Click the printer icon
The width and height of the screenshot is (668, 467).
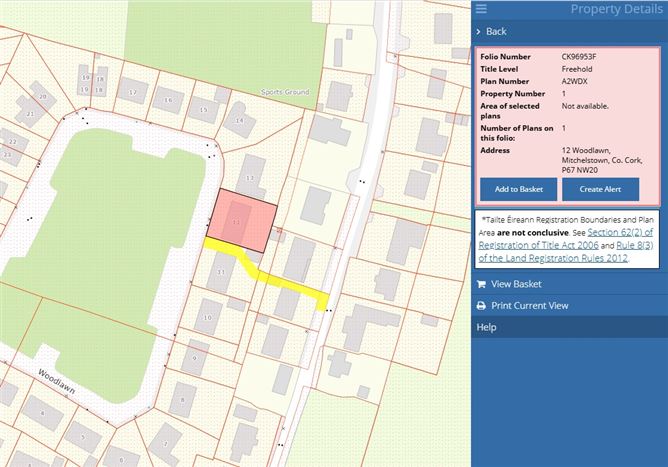click(x=481, y=306)
